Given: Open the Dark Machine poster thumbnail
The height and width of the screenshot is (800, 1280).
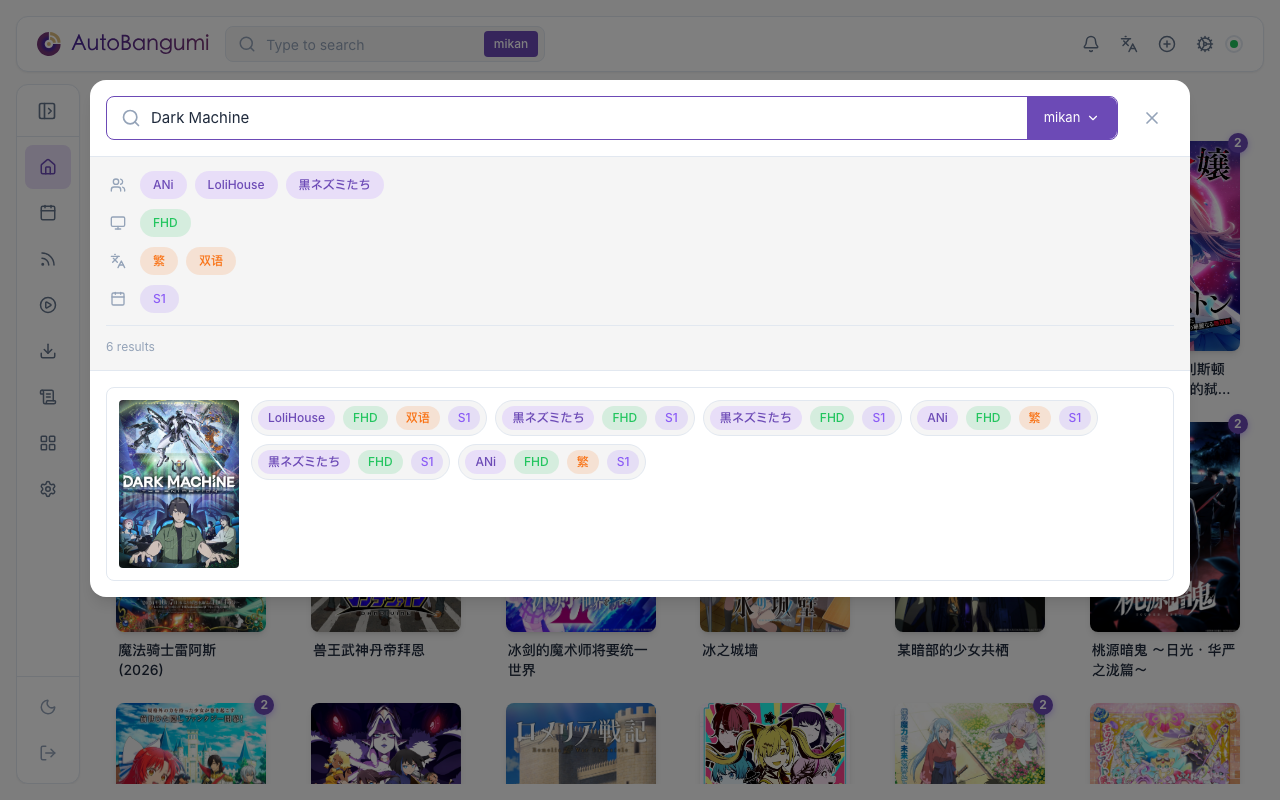Looking at the screenshot, I should coord(179,484).
